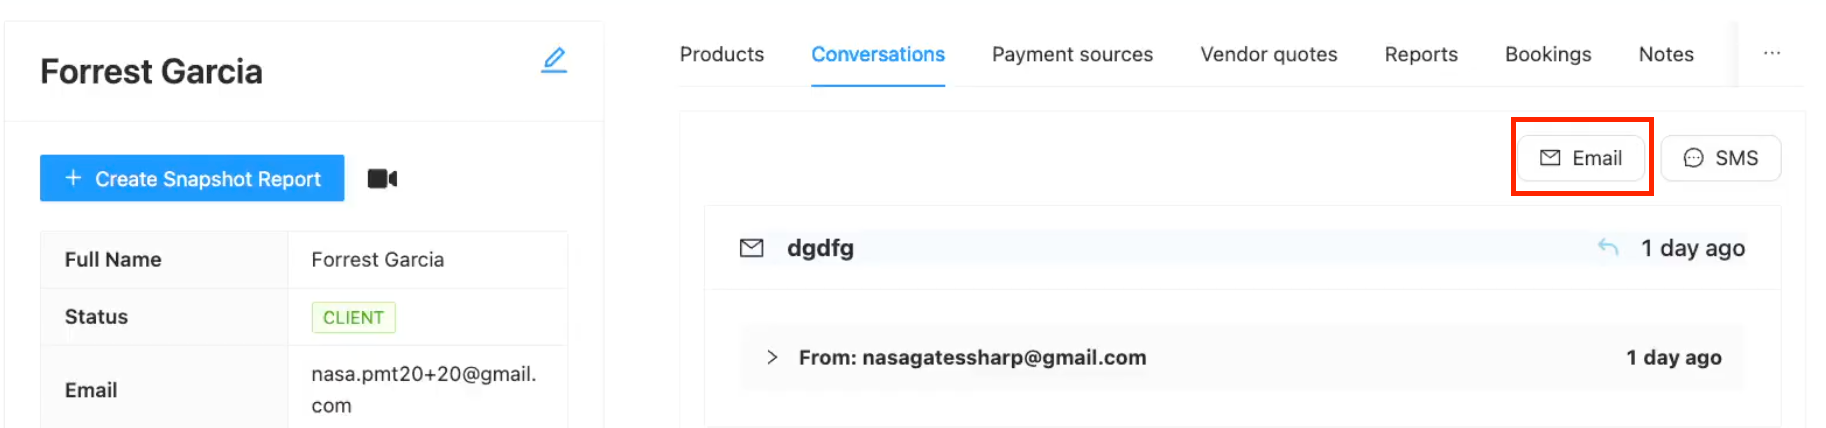Click the edit pencil icon beside Forrest Garcia
Image resolution: width=1826 pixels, height=428 pixels.
click(554, 60)
